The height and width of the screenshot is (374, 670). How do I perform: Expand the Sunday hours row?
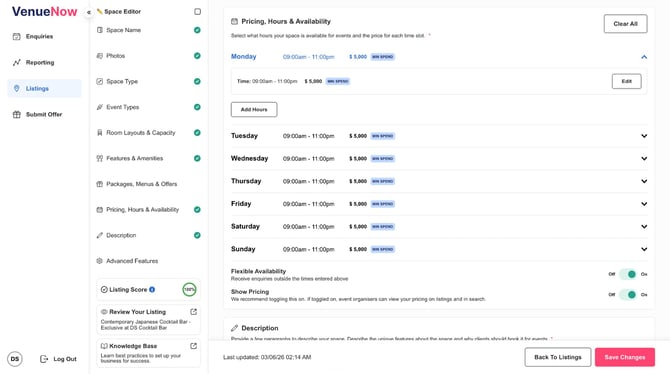pyautogui.click(x=644, y=249)
